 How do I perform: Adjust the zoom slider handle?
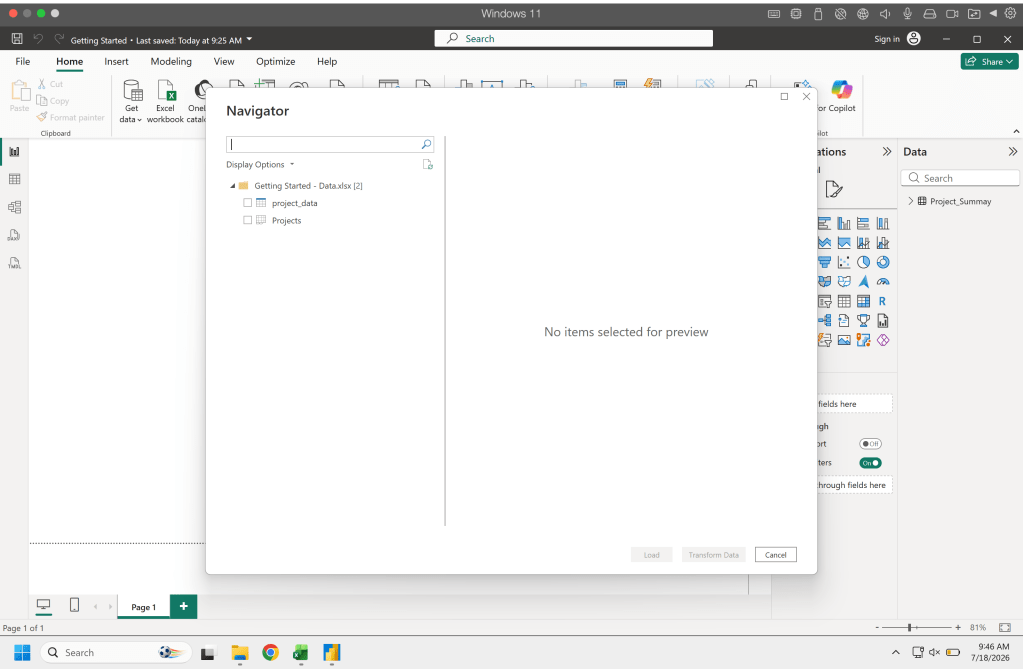[x=909, y=627]
